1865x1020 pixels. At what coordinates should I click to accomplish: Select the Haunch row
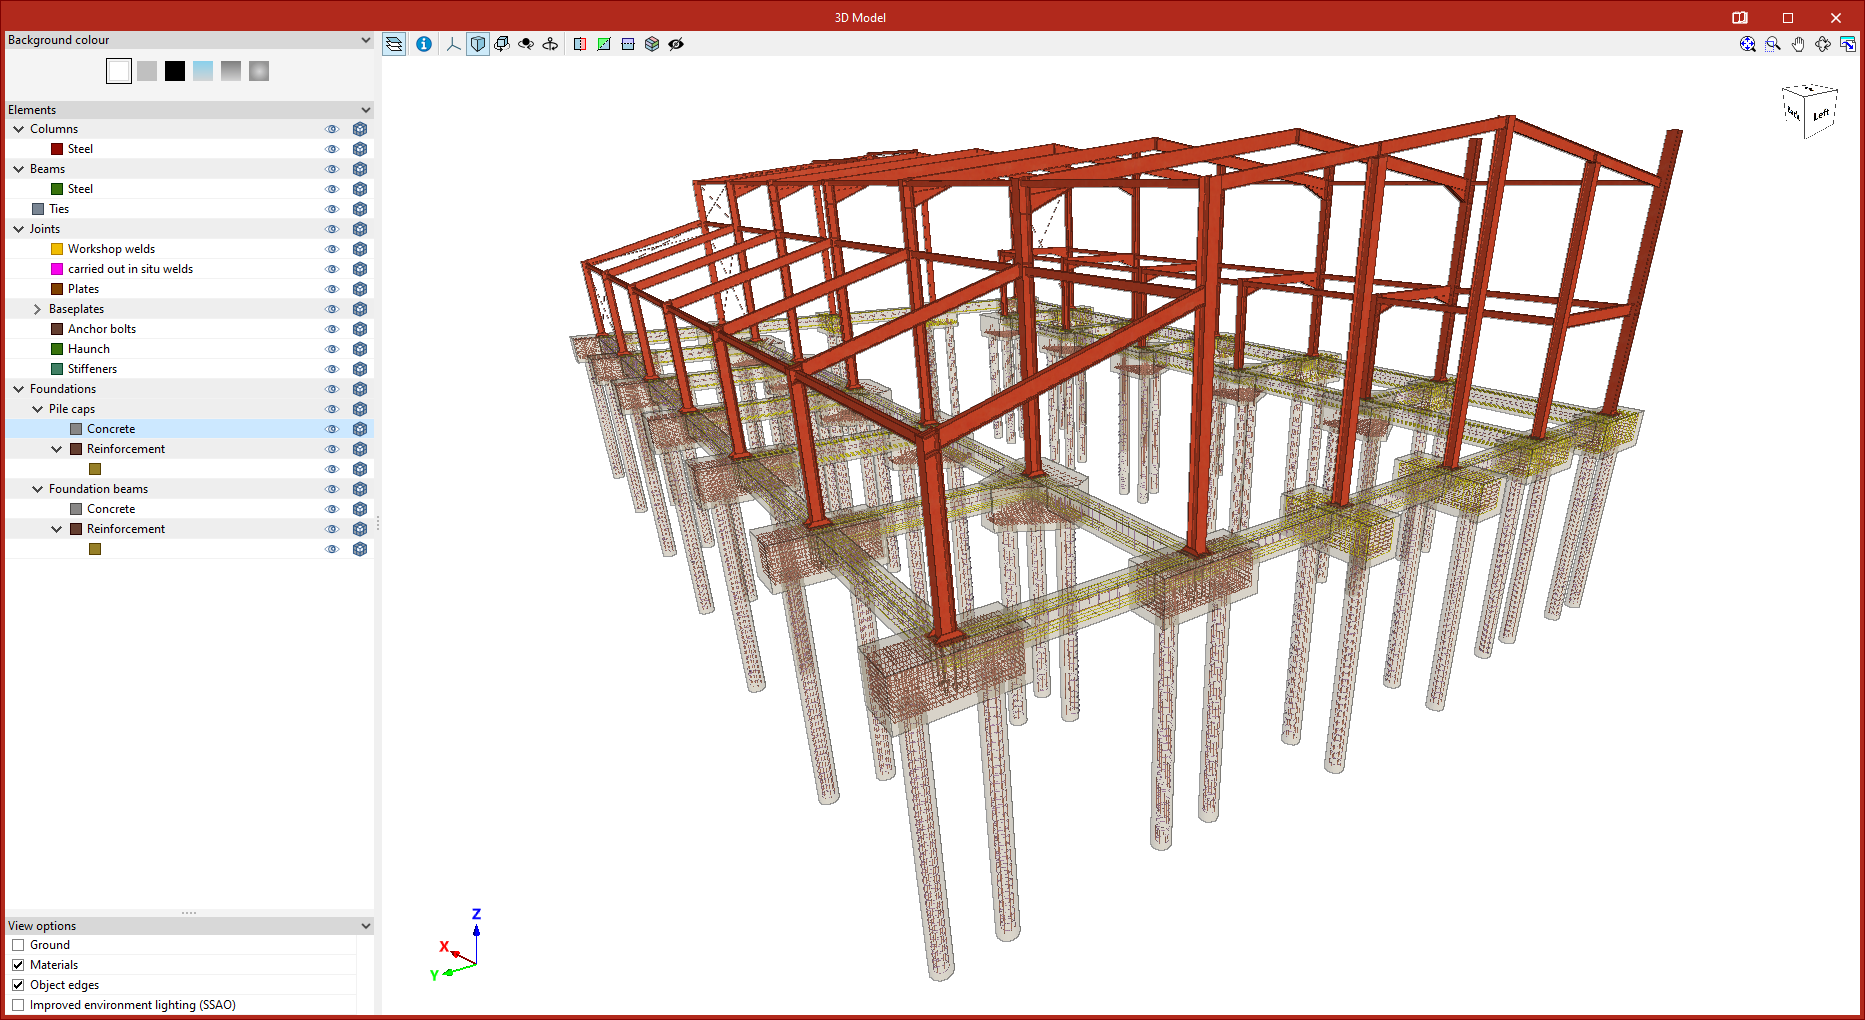(189, 349)
